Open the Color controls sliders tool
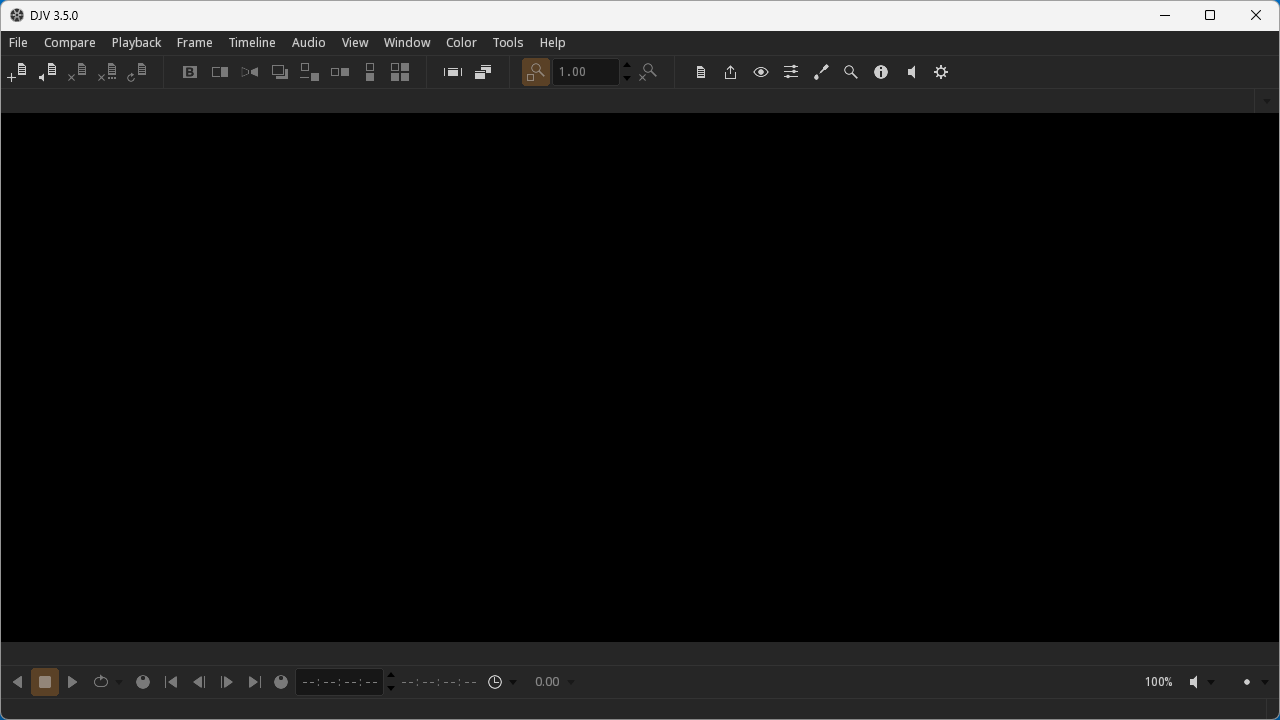The image size is (1280, 720). click(x=791, y=72)
